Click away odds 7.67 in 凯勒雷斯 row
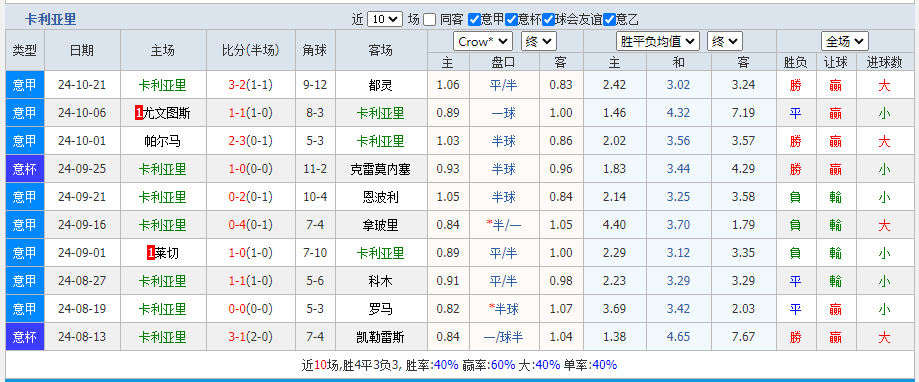 [x=743, y=337]
